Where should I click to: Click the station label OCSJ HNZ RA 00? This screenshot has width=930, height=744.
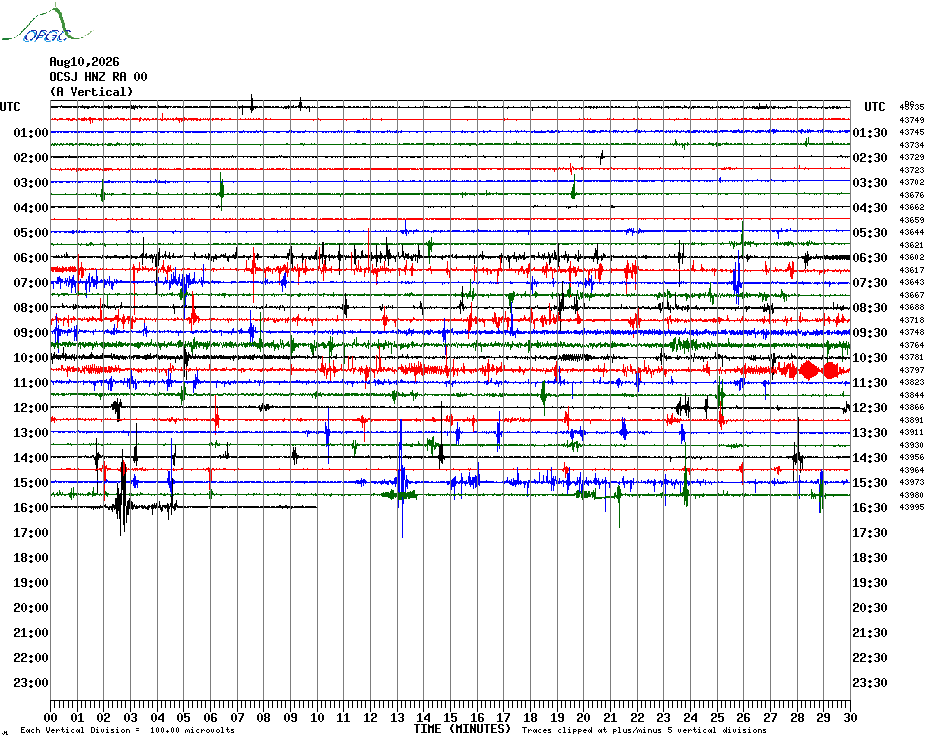click(98, 77)
